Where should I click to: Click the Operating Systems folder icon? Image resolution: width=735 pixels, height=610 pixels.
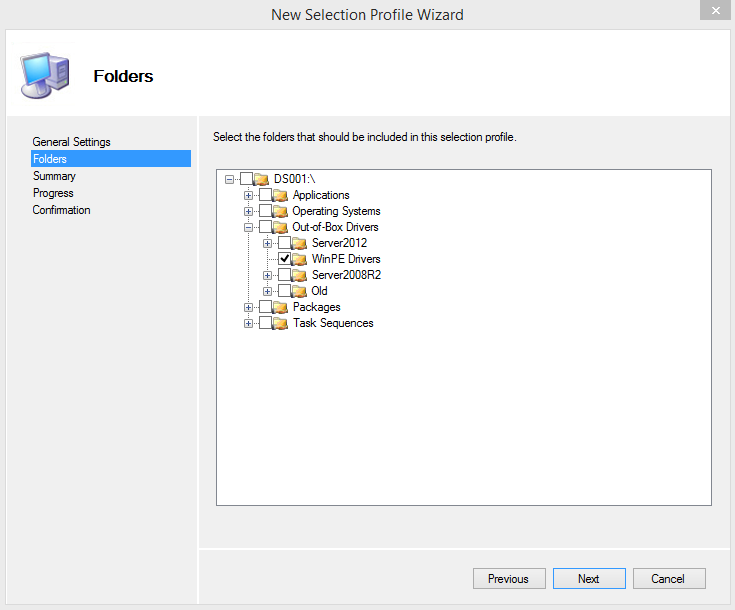click(x=280, y=211)
